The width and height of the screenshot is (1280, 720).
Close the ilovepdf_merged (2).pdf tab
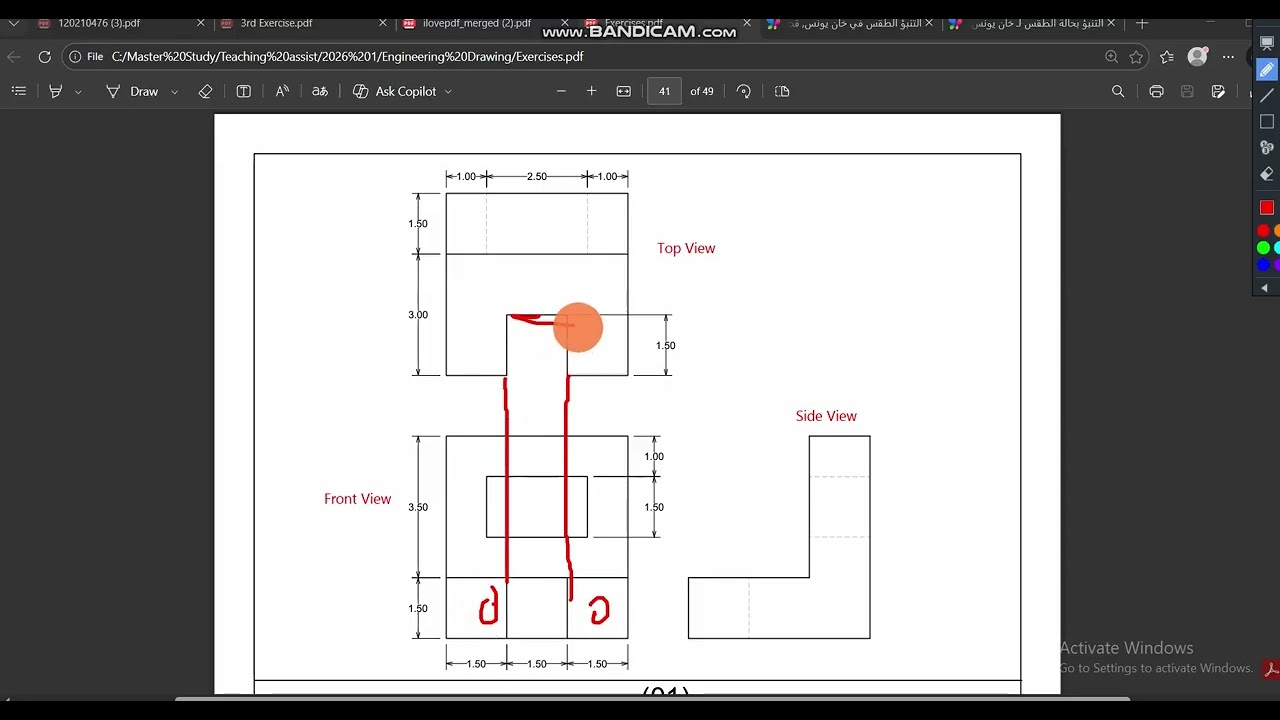click(564, 23)
